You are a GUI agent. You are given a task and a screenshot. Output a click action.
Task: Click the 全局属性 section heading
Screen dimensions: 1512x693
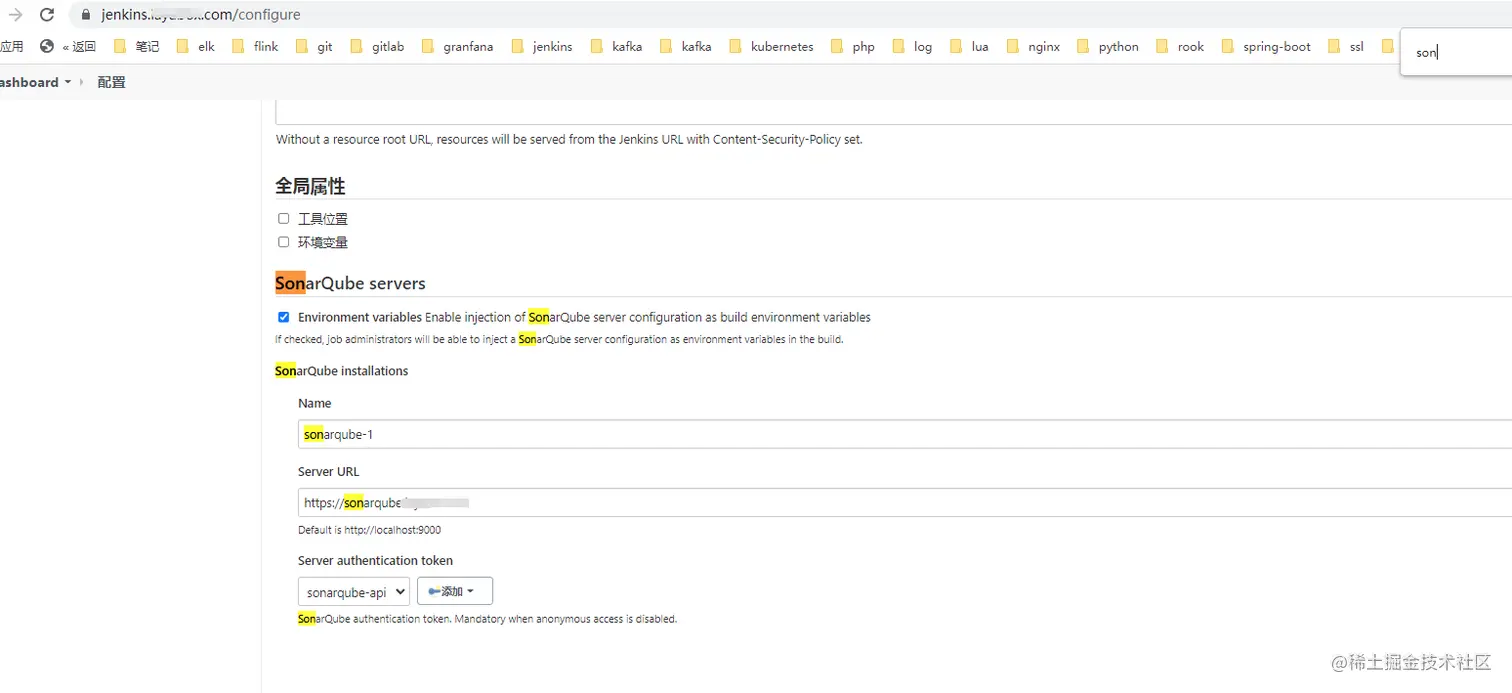coord(310,186)
